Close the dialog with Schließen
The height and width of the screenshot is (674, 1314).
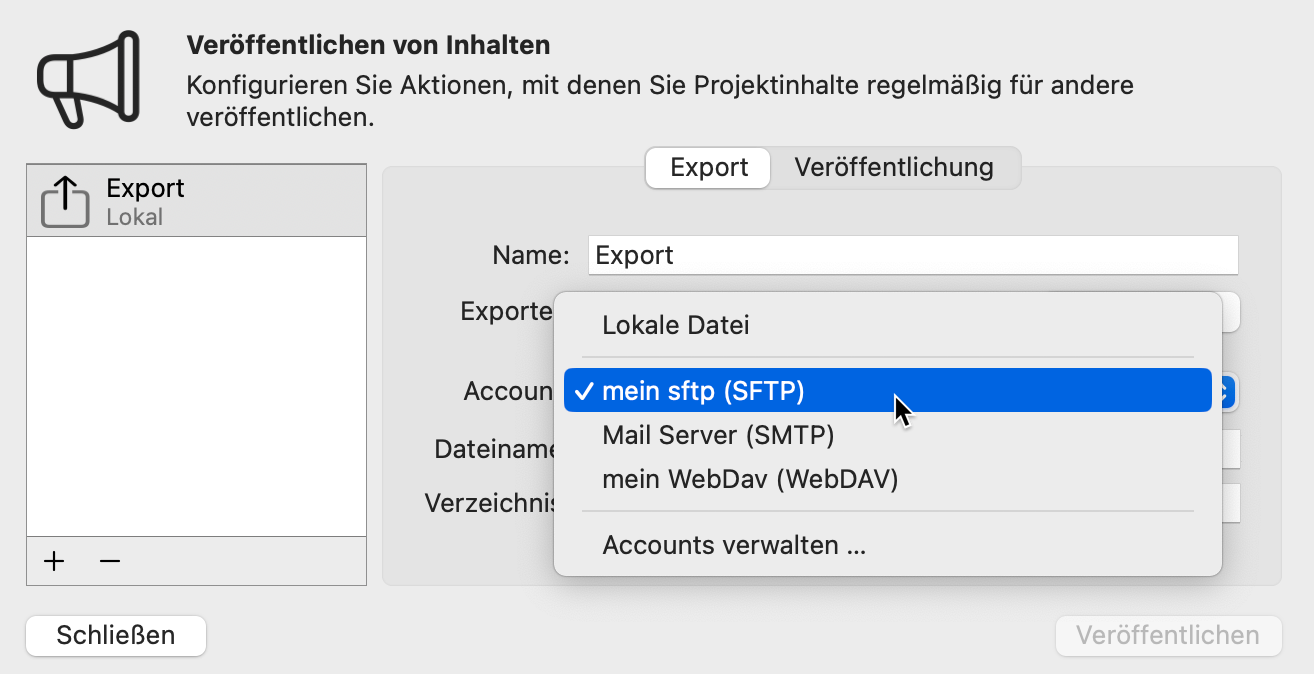point(115,635)
